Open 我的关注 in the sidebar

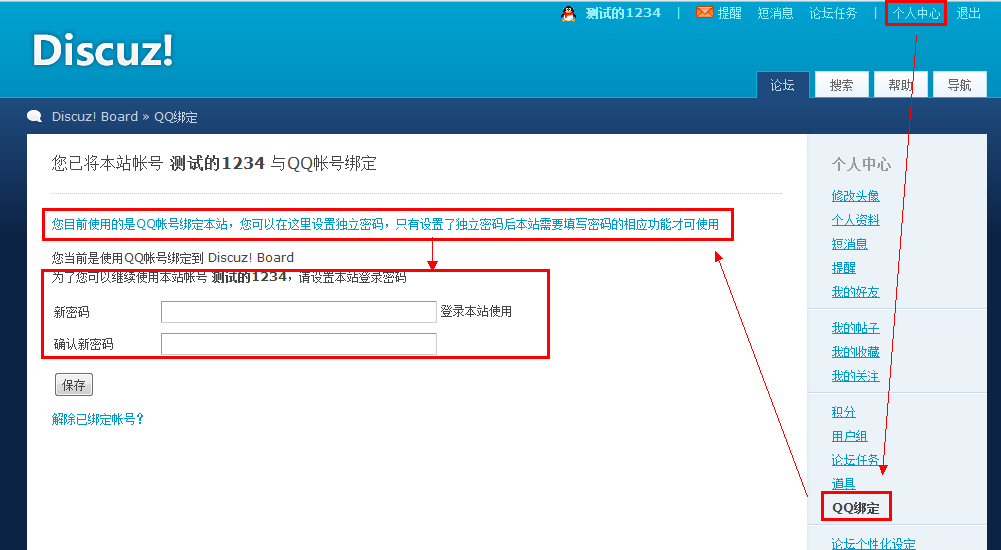(x=855, y=376)
